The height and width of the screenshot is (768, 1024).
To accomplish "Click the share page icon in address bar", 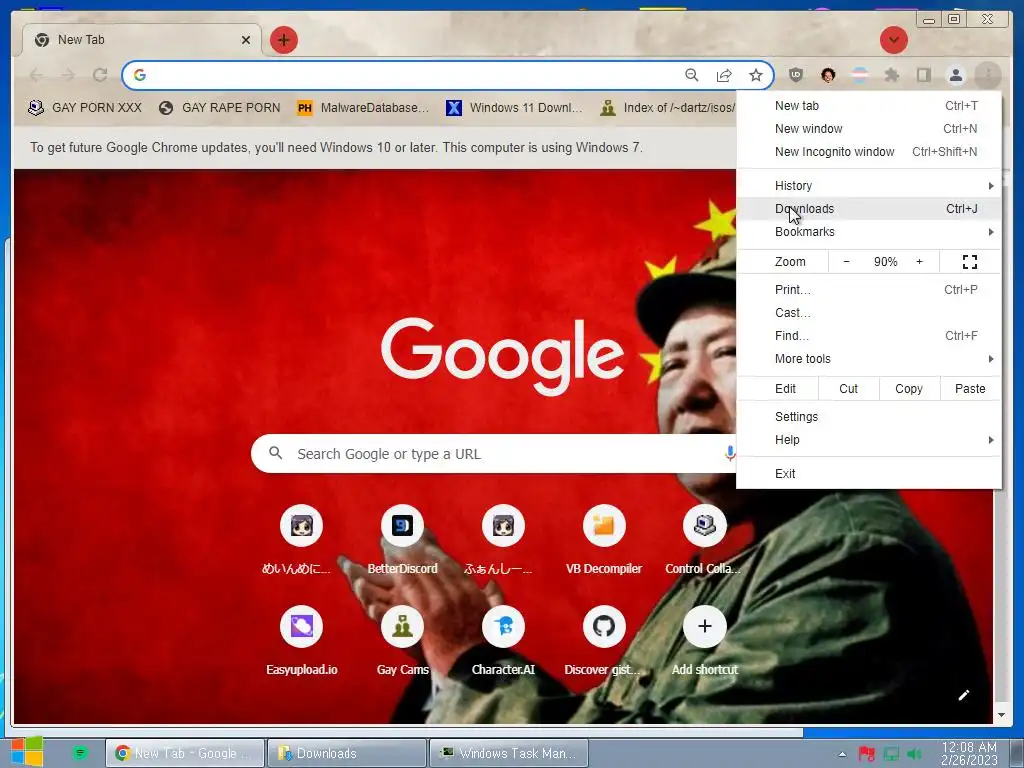I will [x=724, y=75].
